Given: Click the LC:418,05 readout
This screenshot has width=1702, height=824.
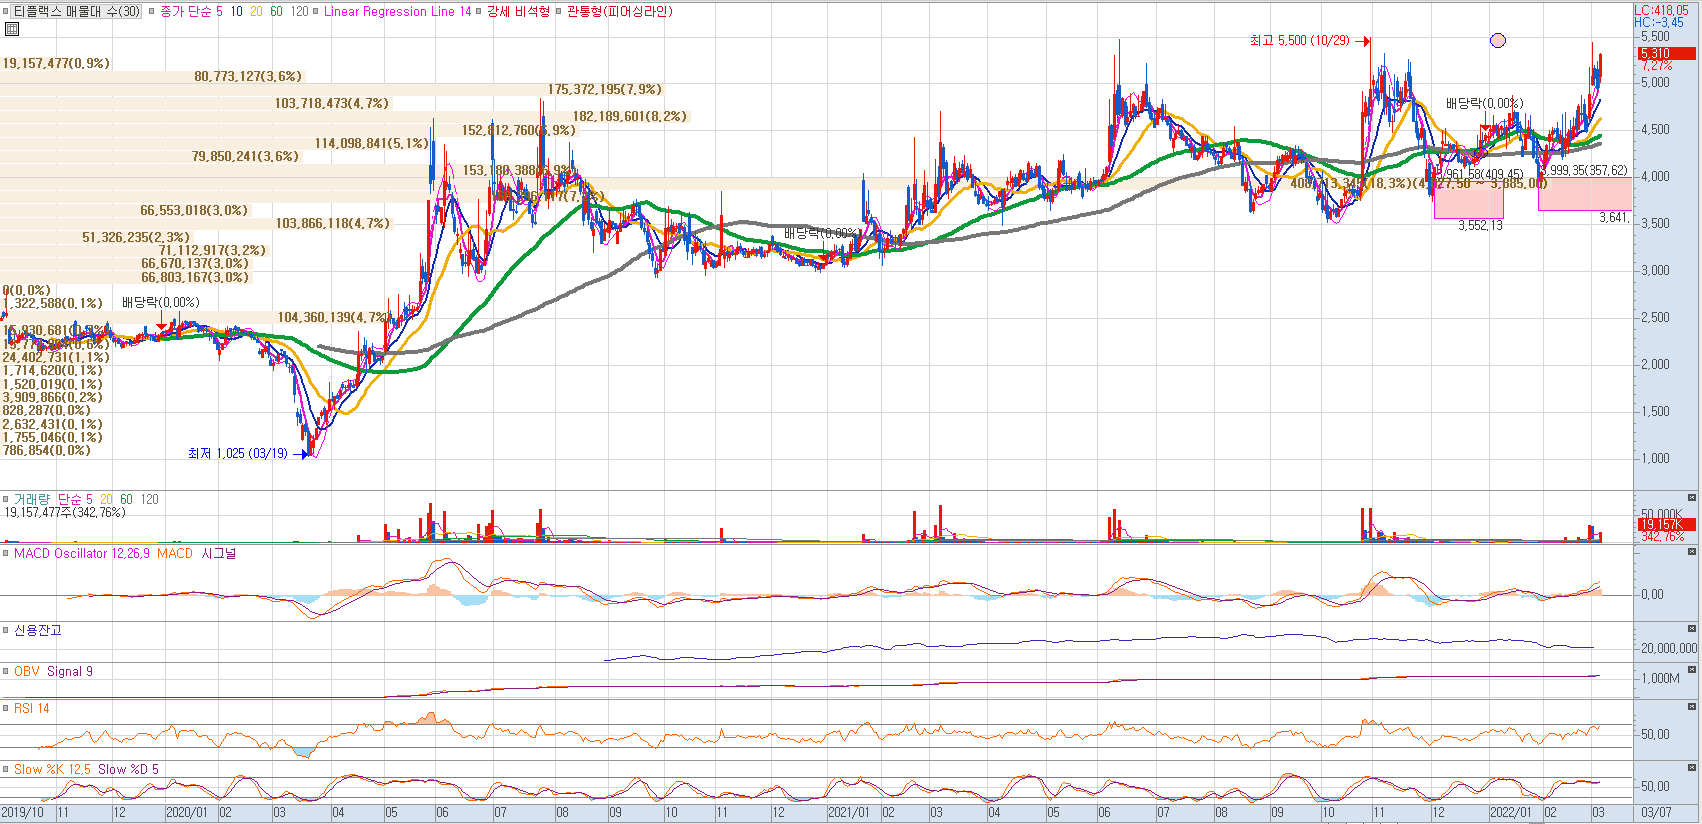Looking at the screenshot, I should 1661,10.
